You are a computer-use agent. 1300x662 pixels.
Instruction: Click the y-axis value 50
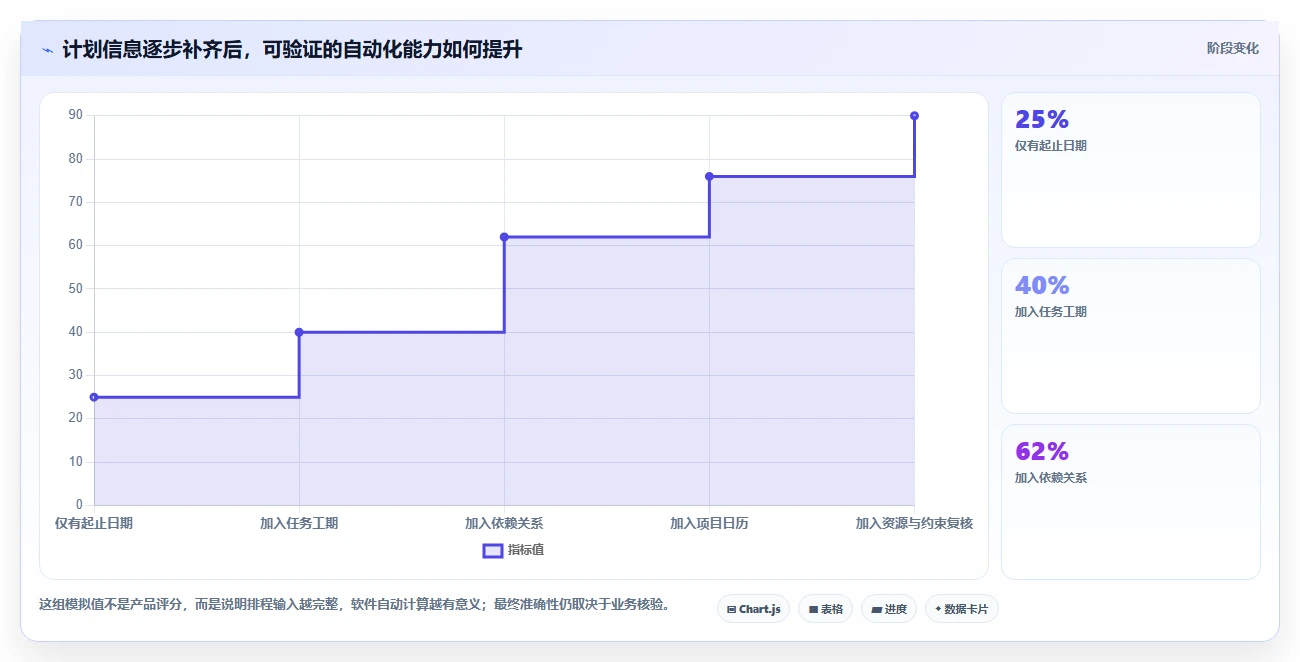pos(76,288)
